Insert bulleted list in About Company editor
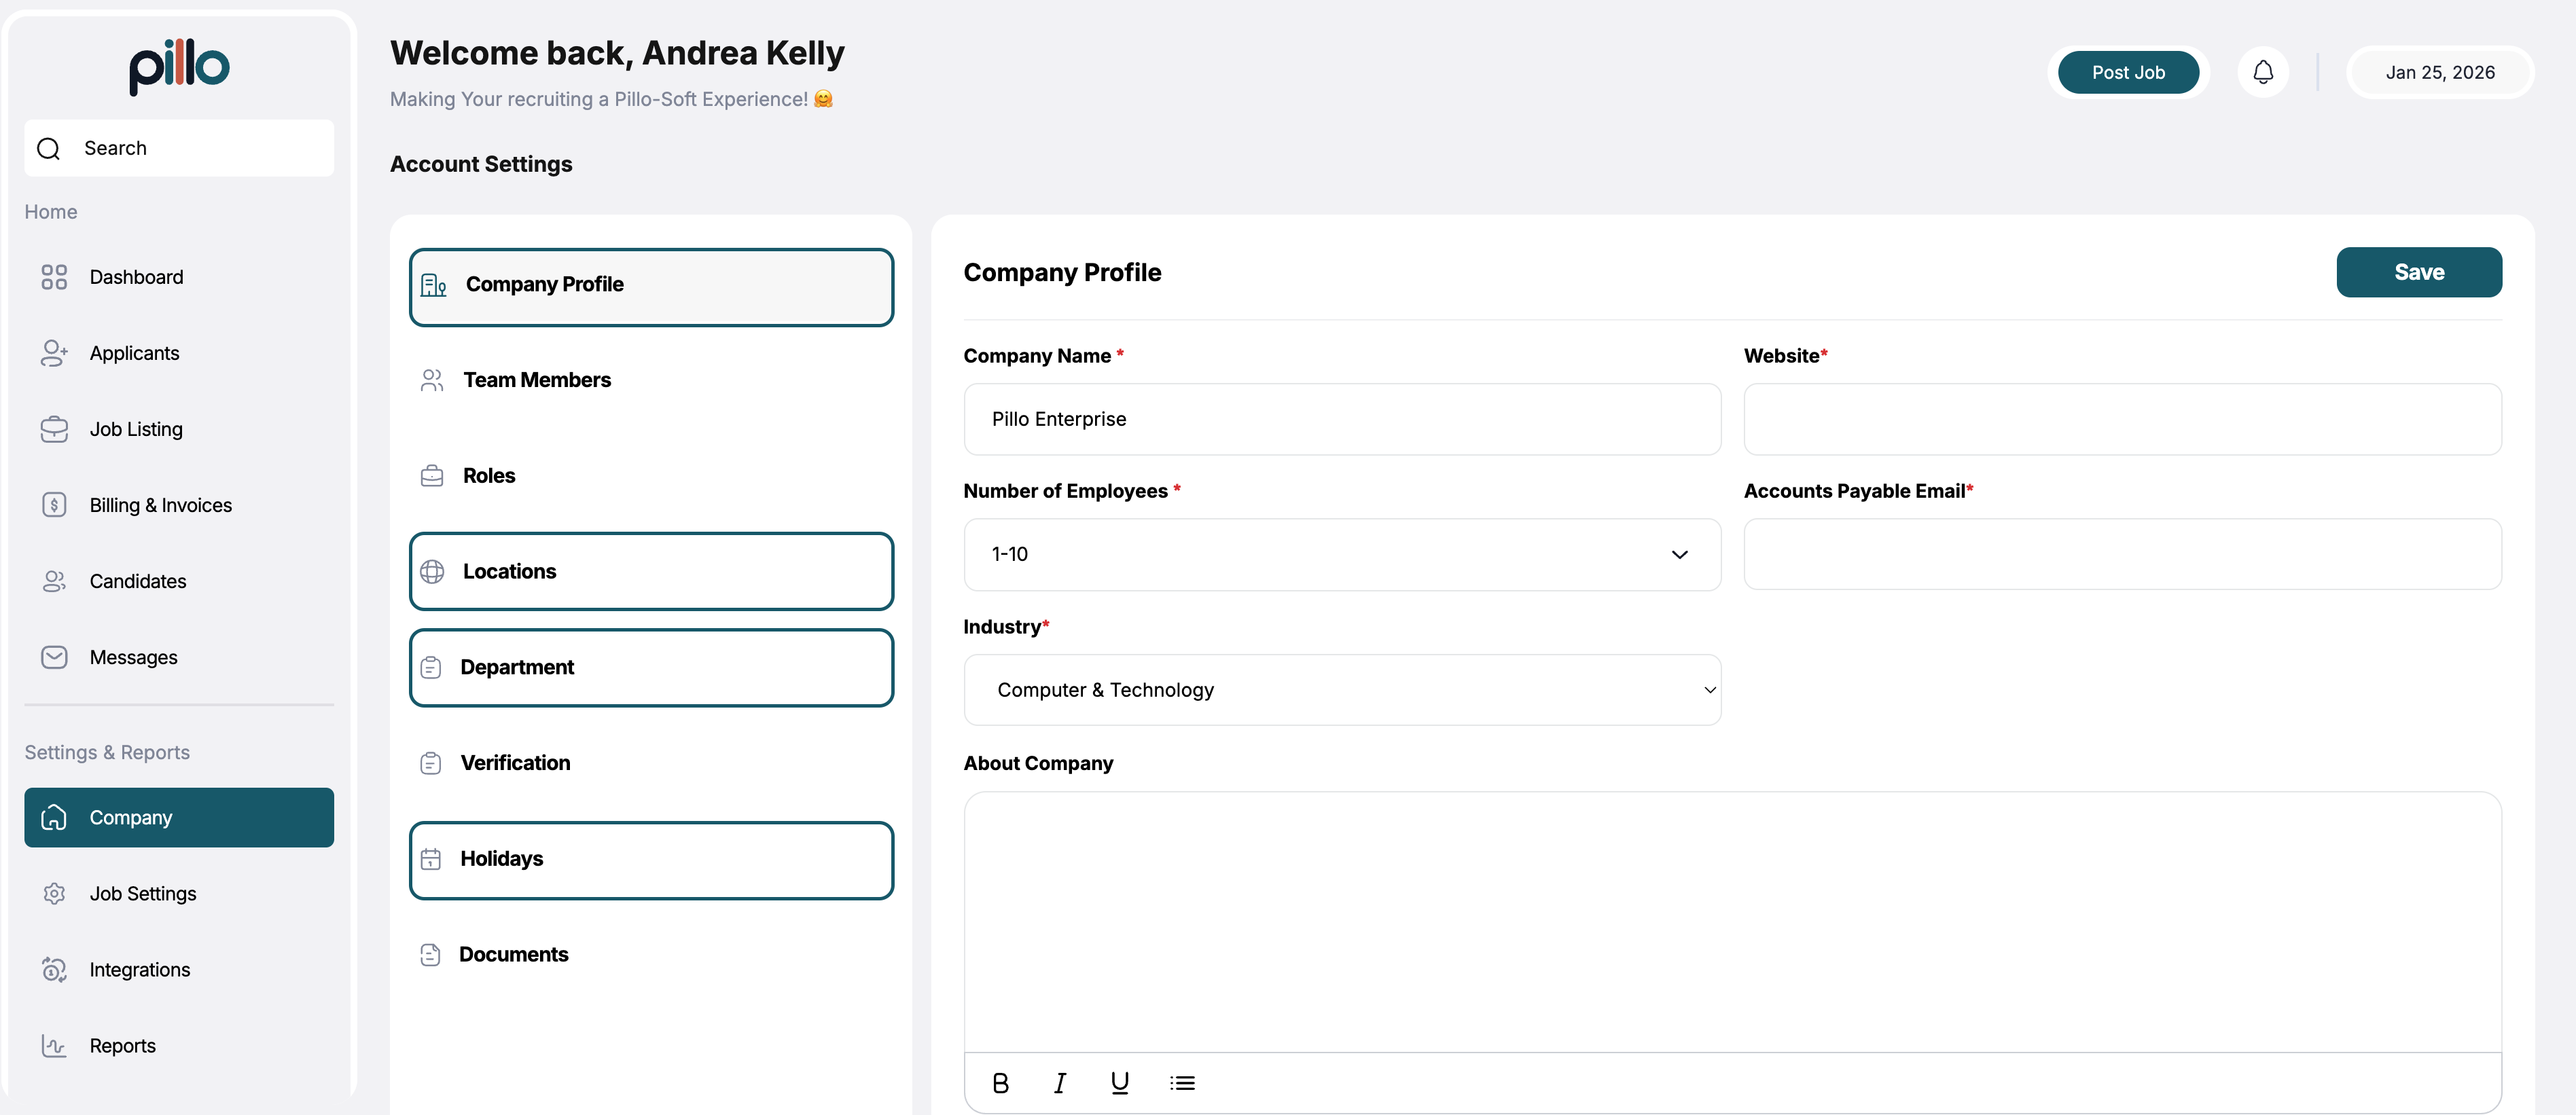Image resolution: width=2576 pixels, height=1115 pixels. (1182, 1083)
